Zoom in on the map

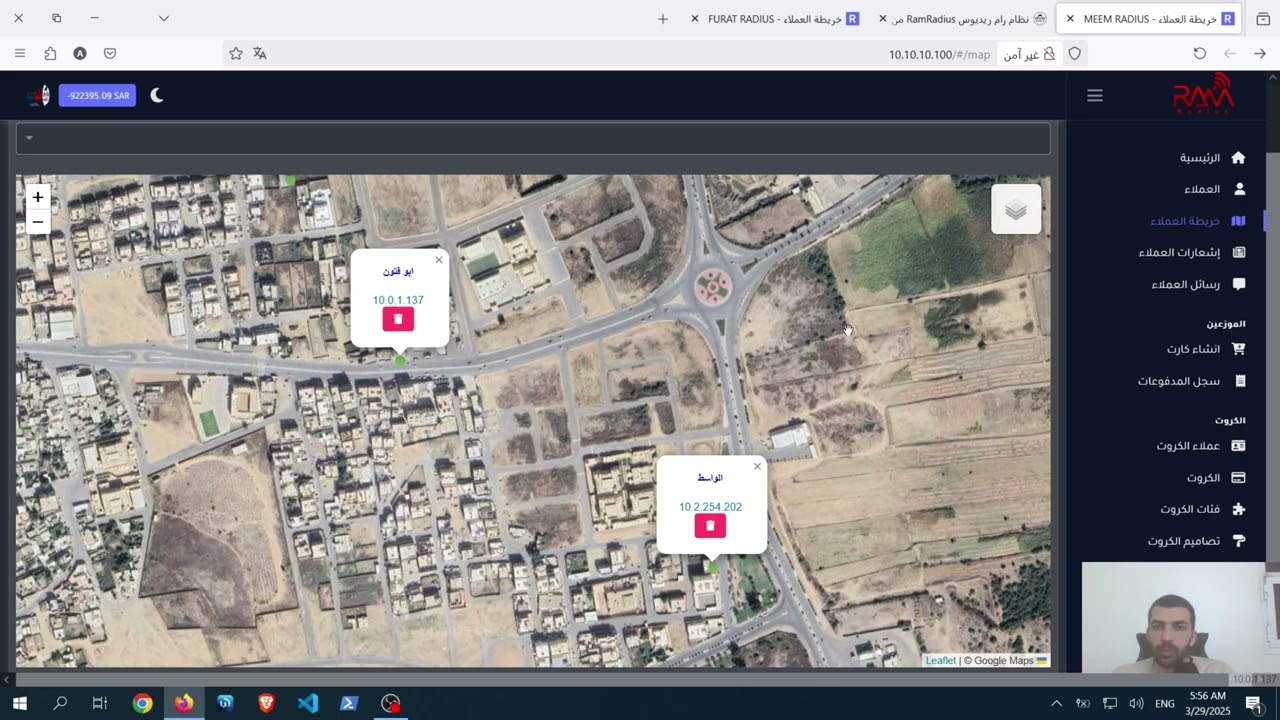pos(38,197)
